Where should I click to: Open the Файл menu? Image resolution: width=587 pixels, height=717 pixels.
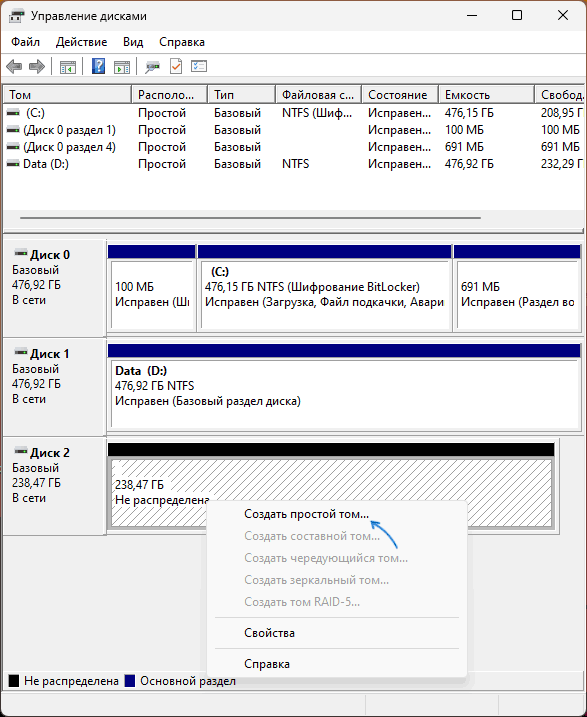pos(25,42)
